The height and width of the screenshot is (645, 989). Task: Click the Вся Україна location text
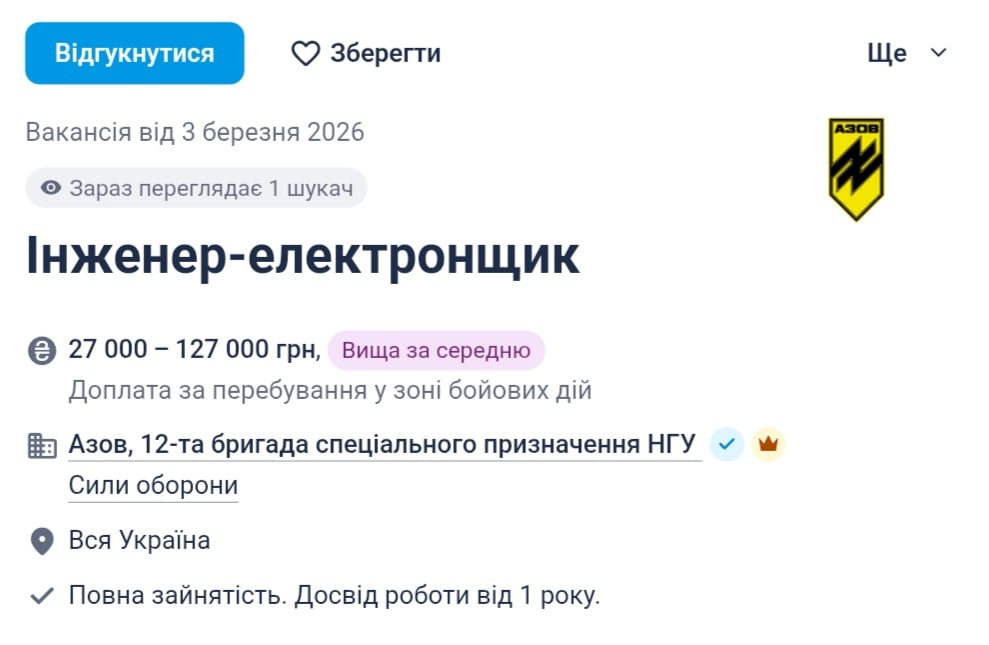(x=138, y=540)
